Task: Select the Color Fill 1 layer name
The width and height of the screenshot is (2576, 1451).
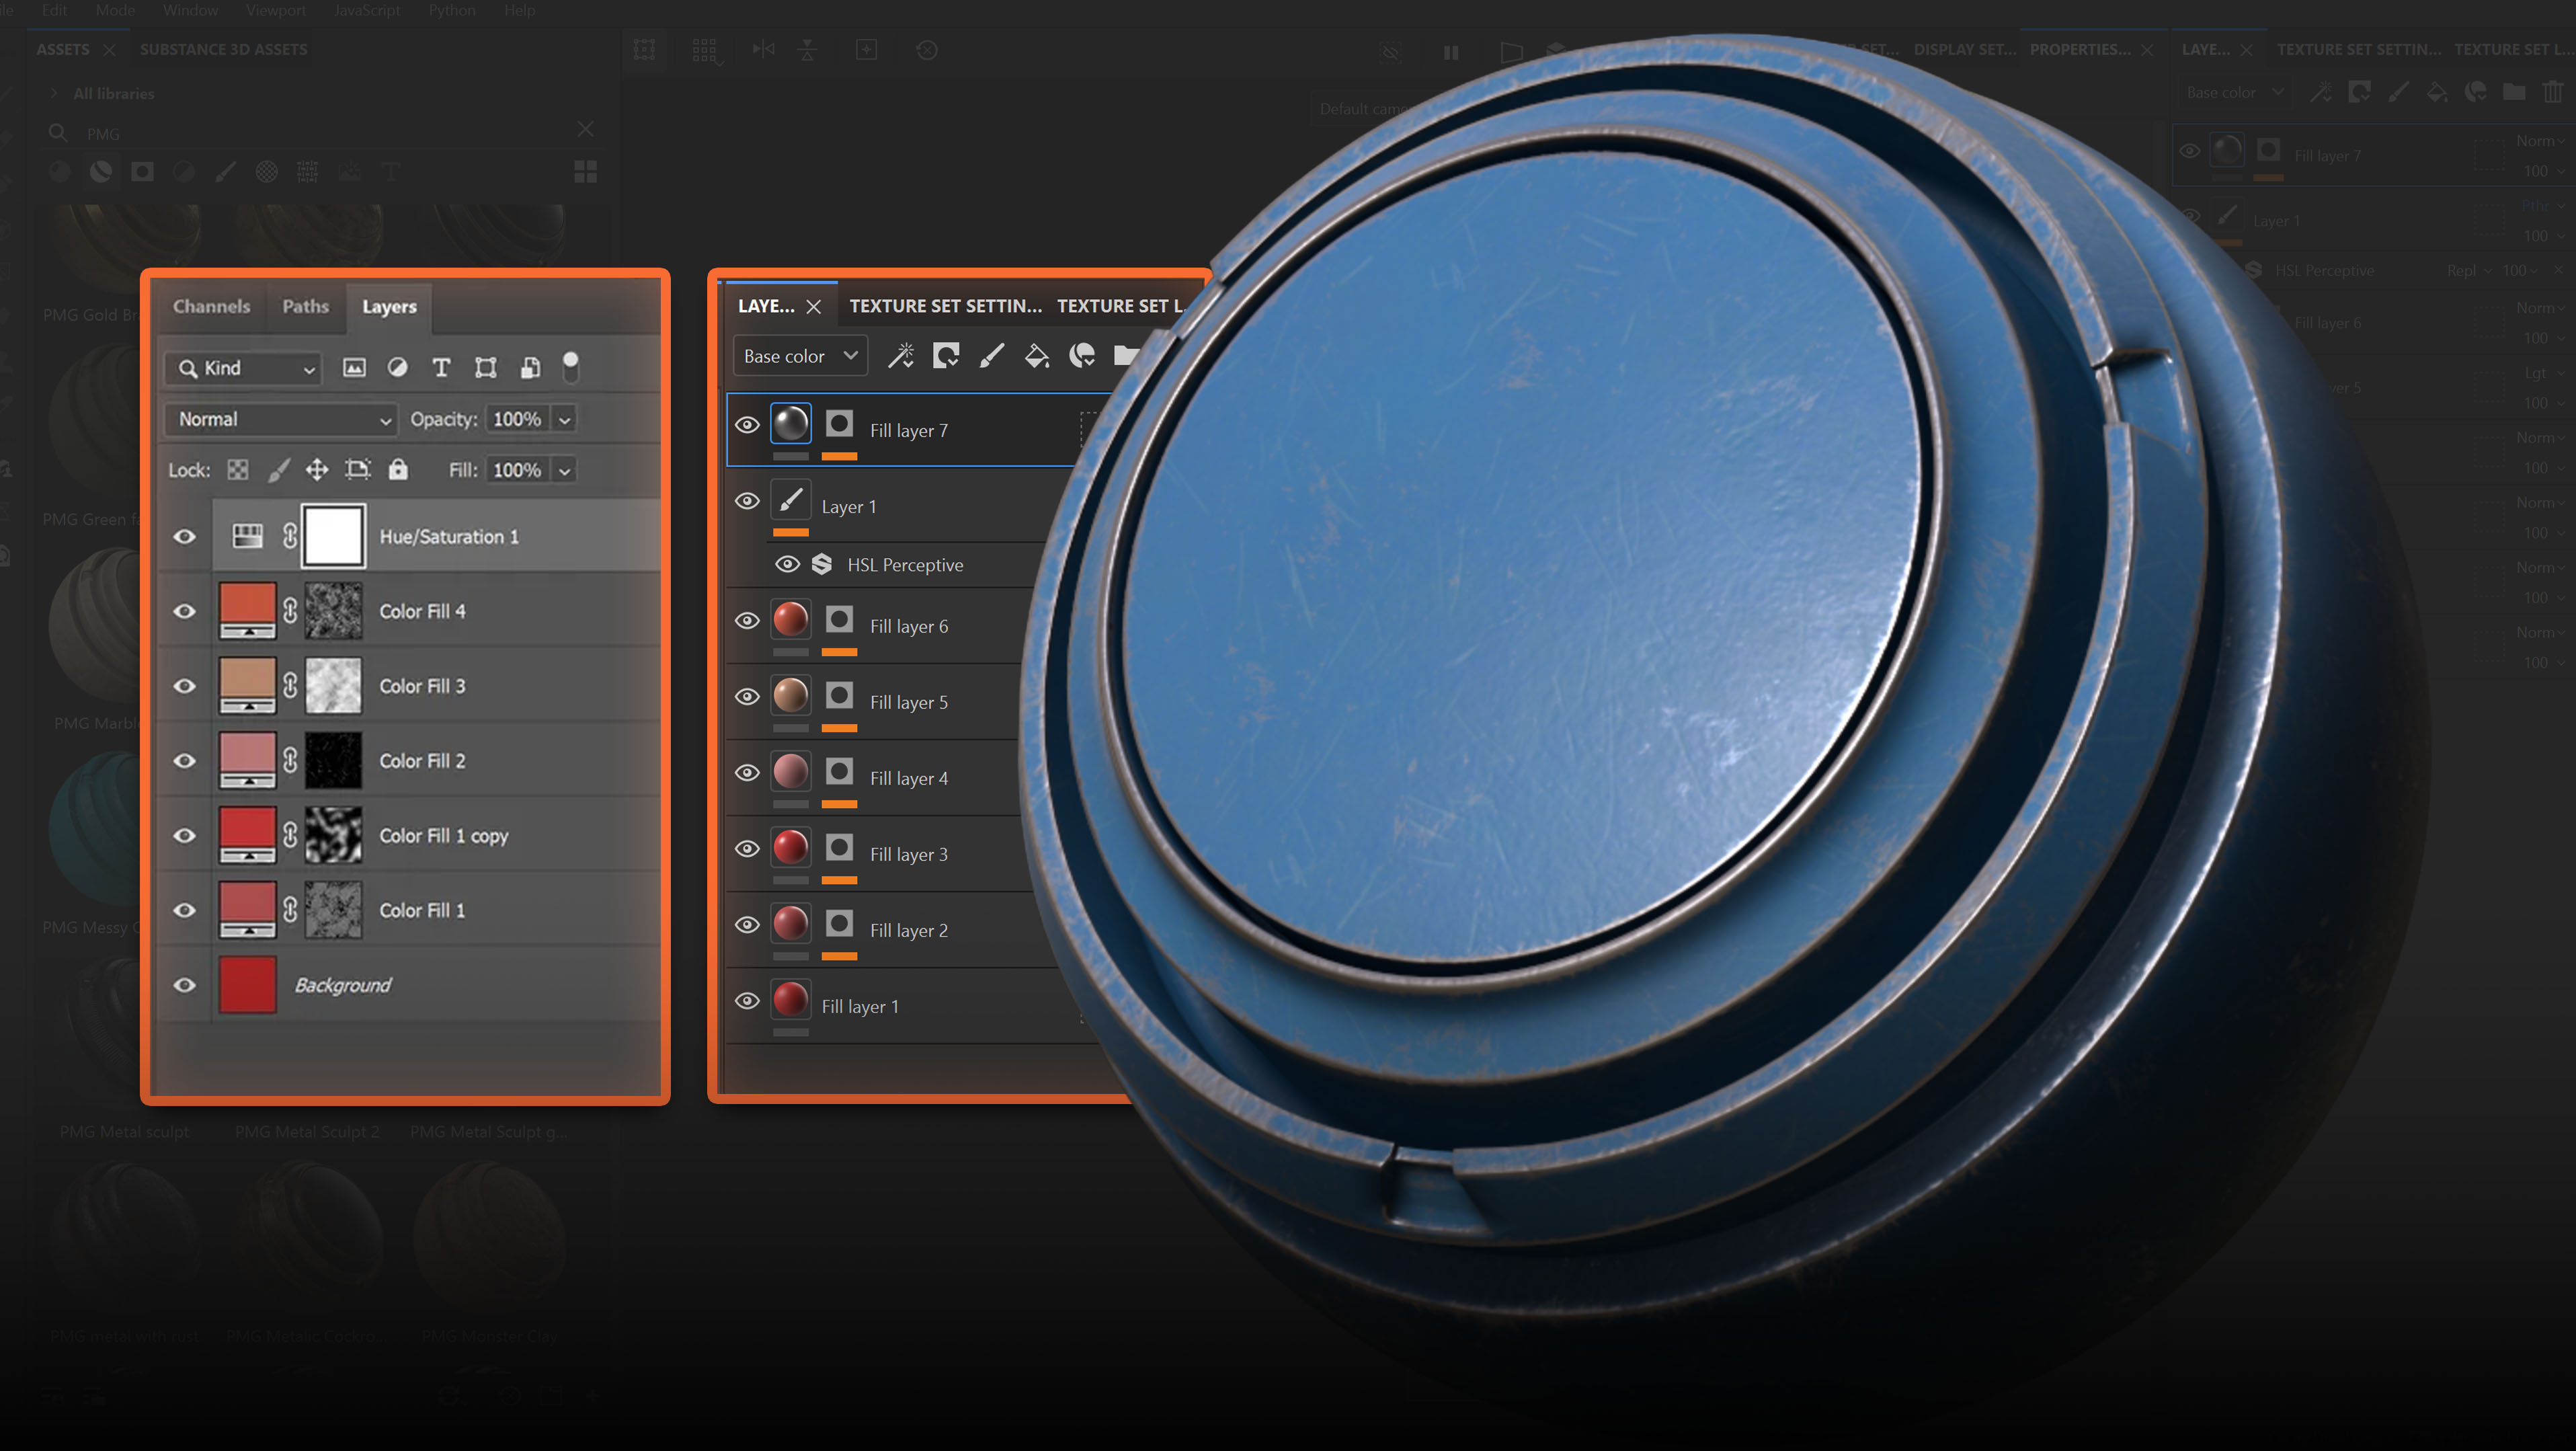Action: 422,911
